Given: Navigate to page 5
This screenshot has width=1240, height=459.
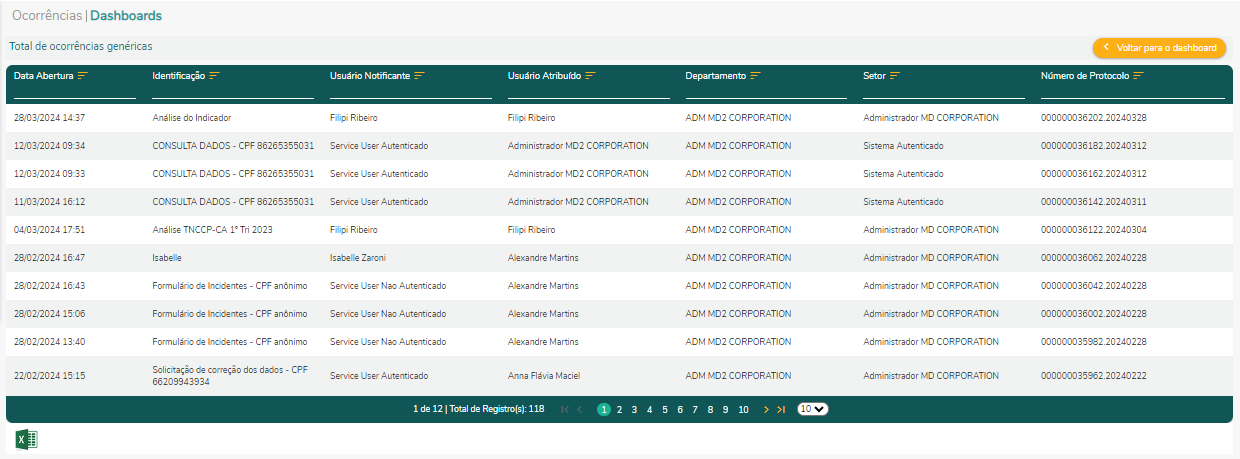Looking at the screenshot, I should 664,409.
